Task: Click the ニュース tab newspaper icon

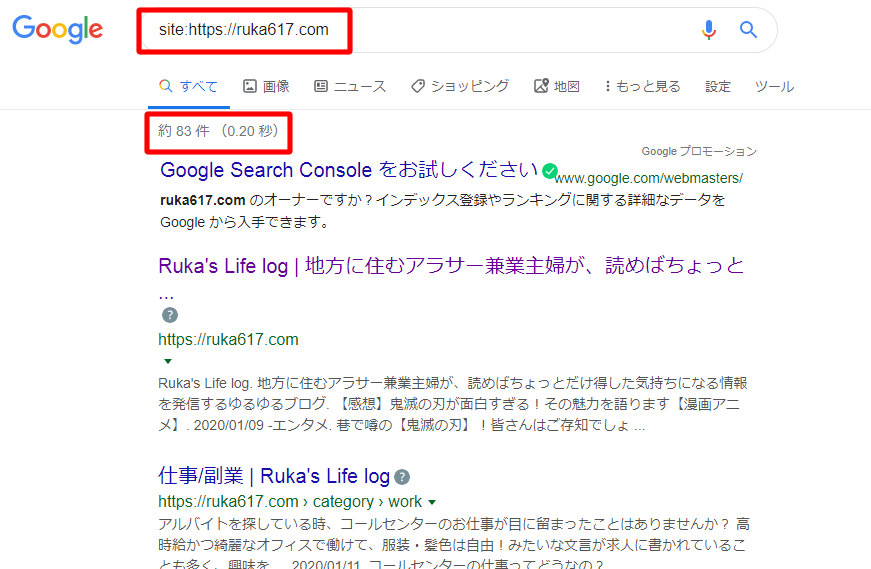Action: tap(321, 86)
